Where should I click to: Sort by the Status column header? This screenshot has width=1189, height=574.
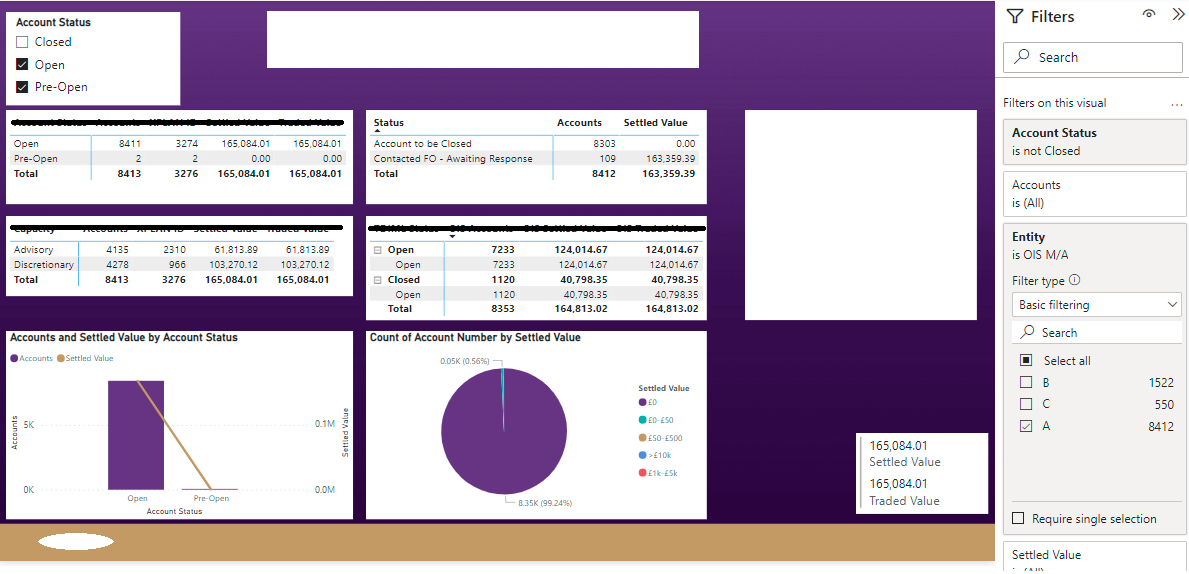388,122
